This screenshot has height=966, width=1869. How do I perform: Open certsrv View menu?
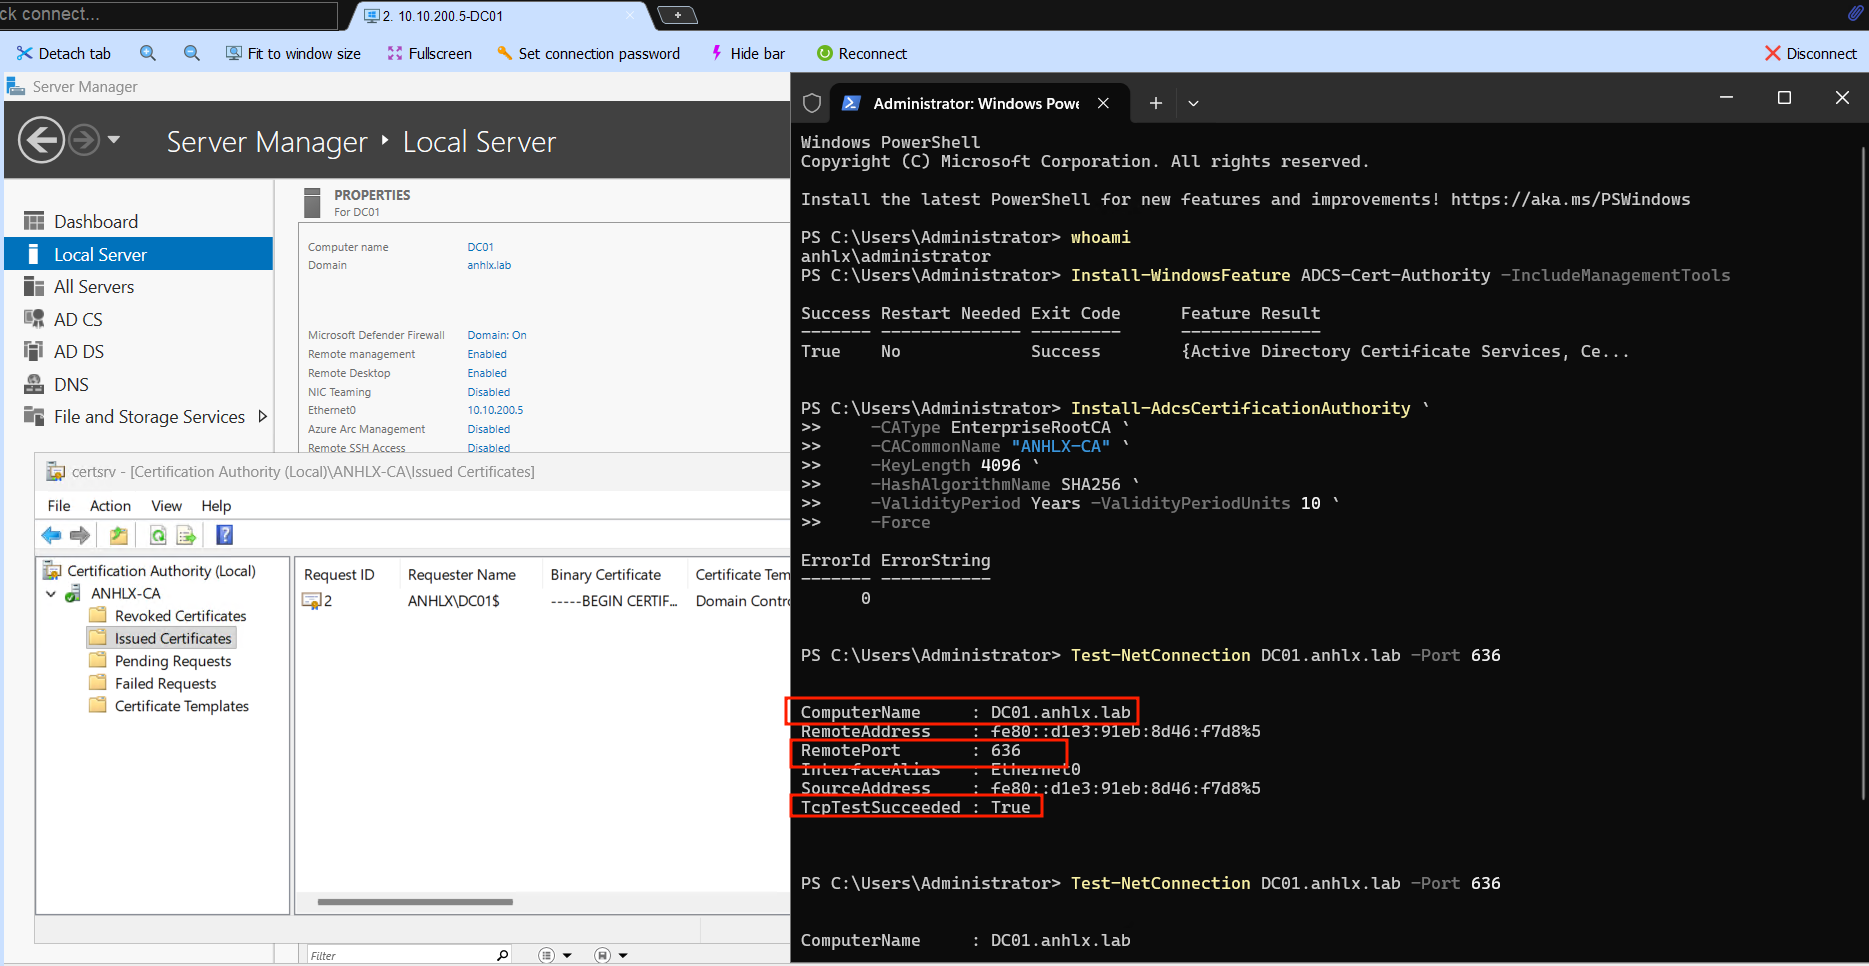[166, 506]
